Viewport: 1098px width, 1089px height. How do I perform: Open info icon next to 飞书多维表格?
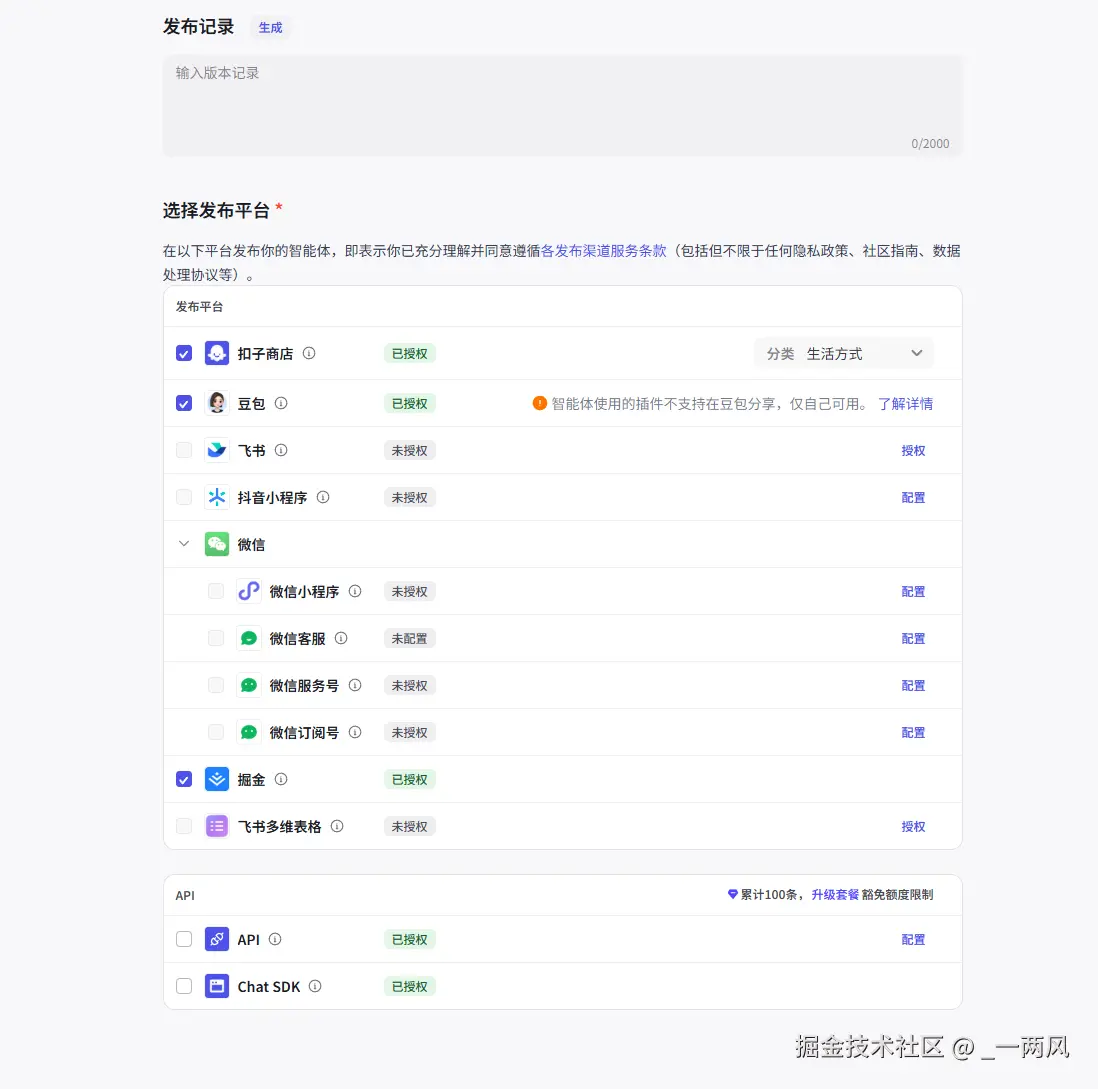(337, 826)
